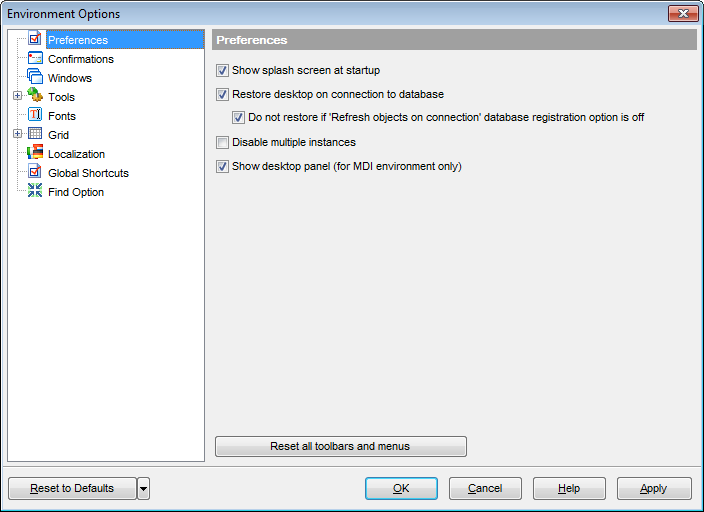Open Help for Environment Options

tap(569, 489)
